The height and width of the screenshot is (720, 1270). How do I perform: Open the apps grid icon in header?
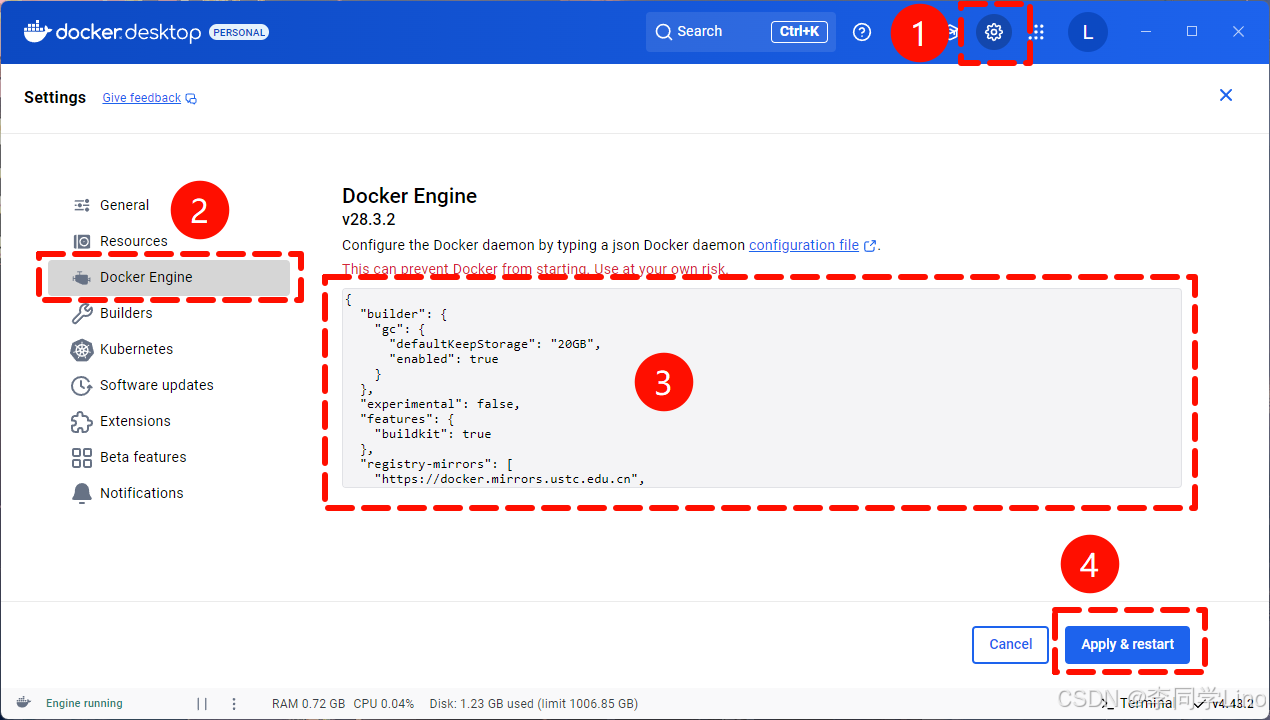point(1037,32)
